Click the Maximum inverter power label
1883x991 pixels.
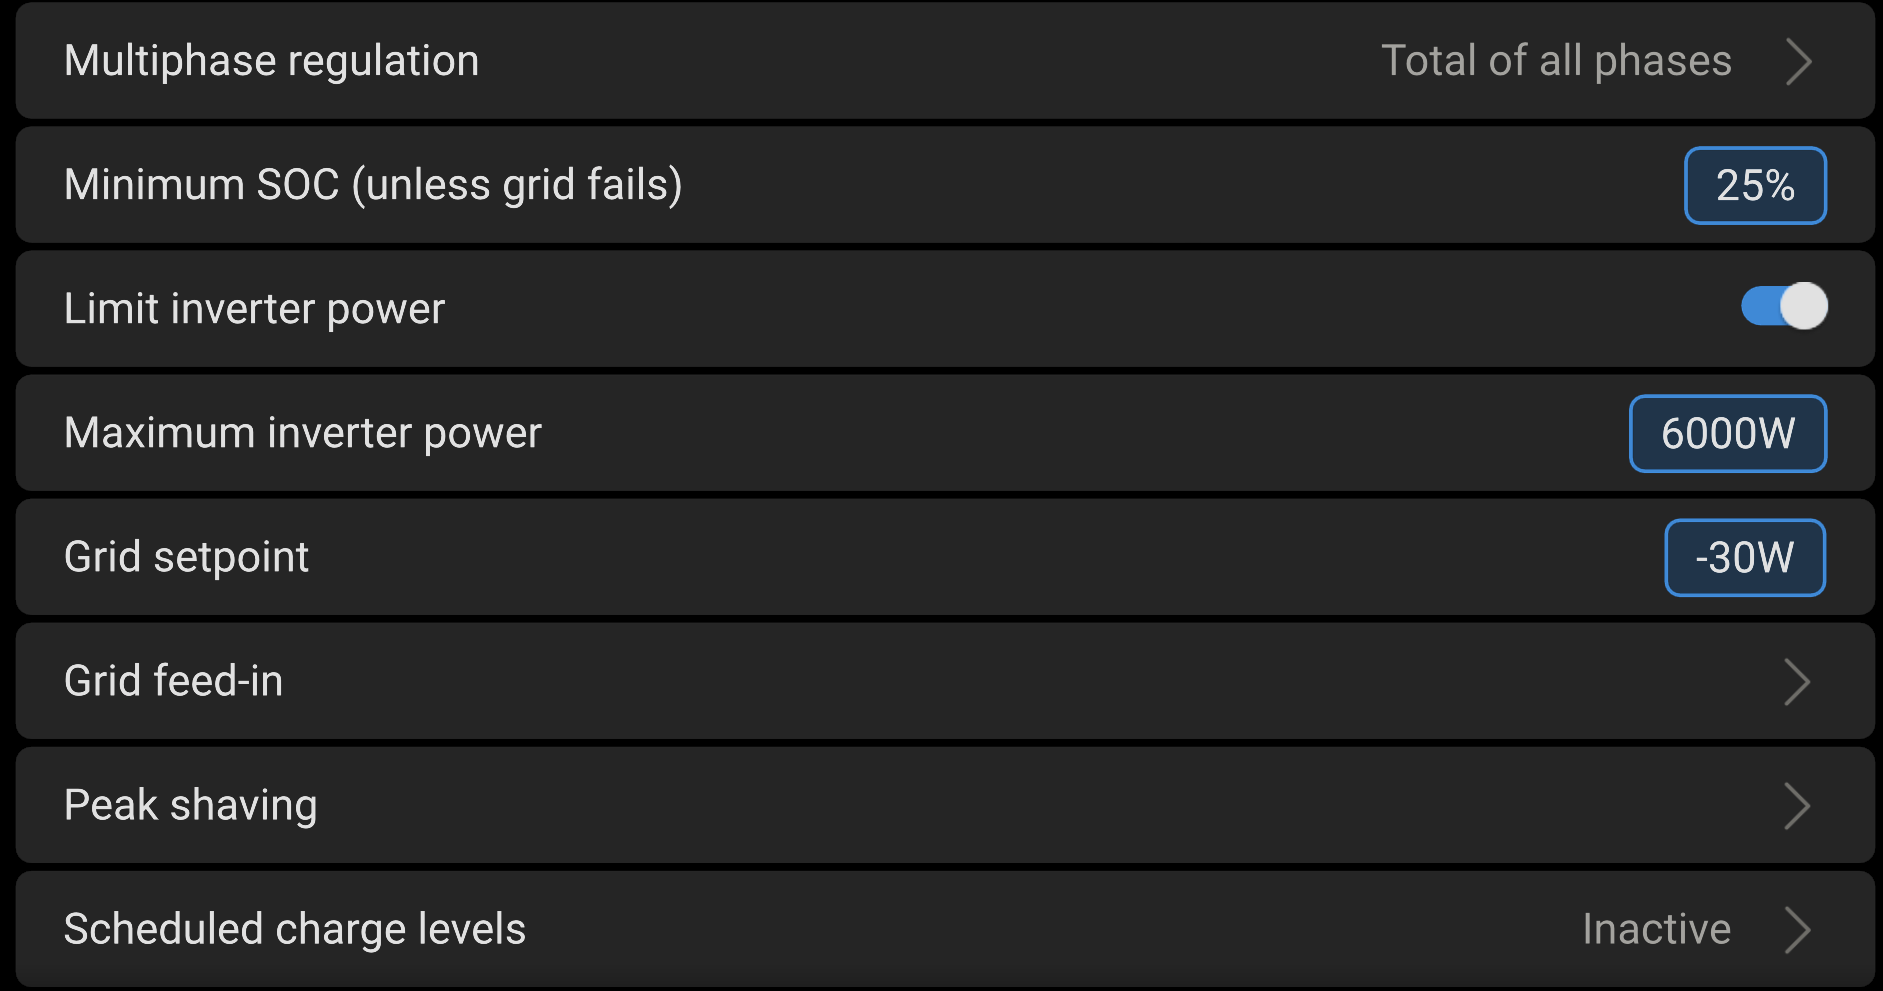tap(302, 433)
